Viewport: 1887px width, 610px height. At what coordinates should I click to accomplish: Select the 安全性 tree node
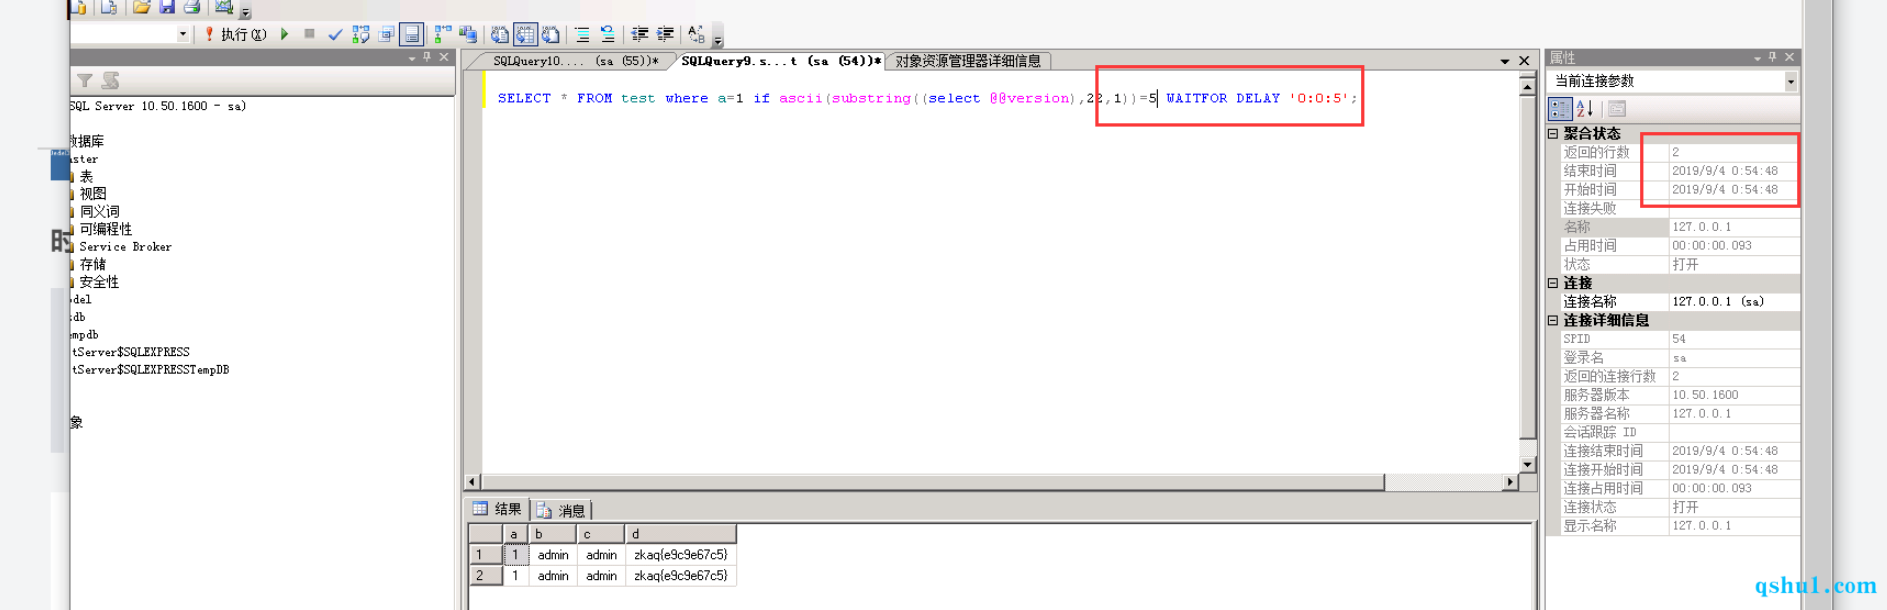pyautogui.click(x=99, y=282)
